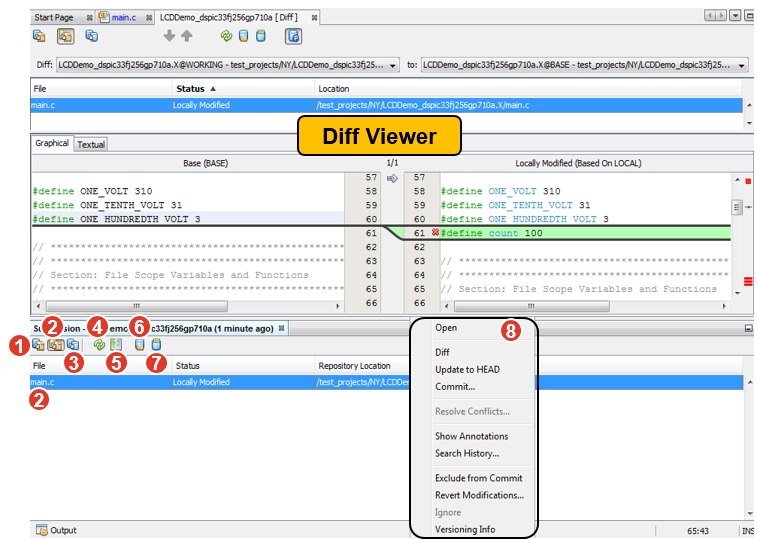Switch to the Textual tab
Image resolution: width=757 pixels, height=540 pixels.
click(91, 144)
